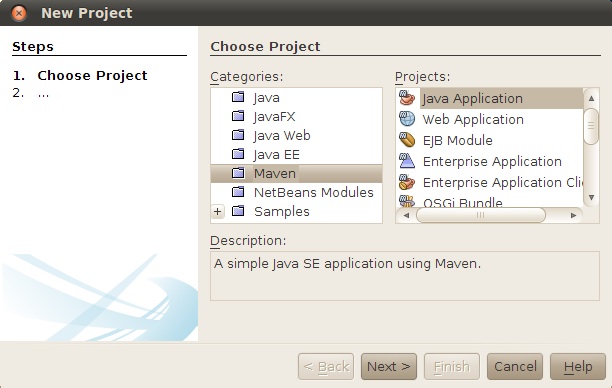Click the Java category folder icon
The height and width of the screenshot is (388, 612).
click(238, 97)
